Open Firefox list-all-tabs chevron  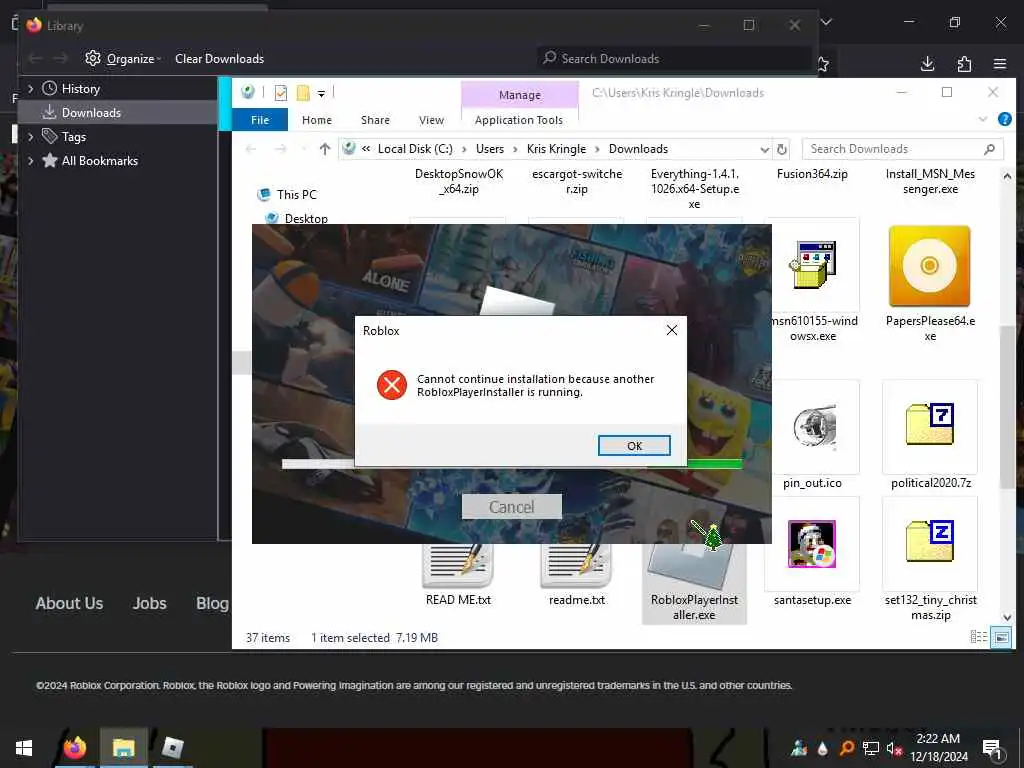click(x=826, y=22)
